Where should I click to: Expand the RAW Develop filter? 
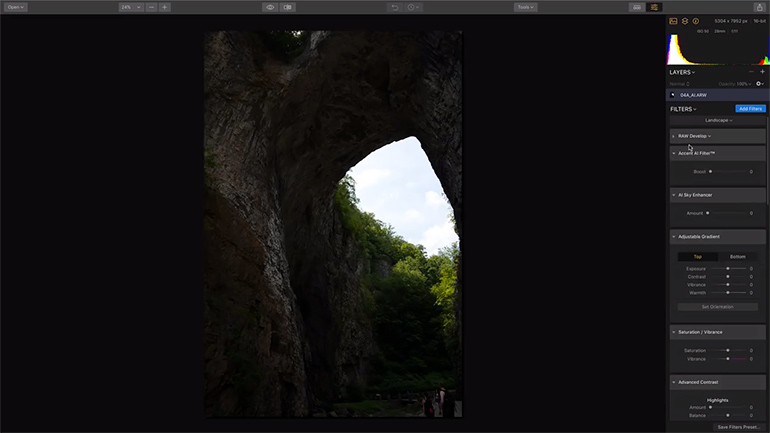(694, 136)
